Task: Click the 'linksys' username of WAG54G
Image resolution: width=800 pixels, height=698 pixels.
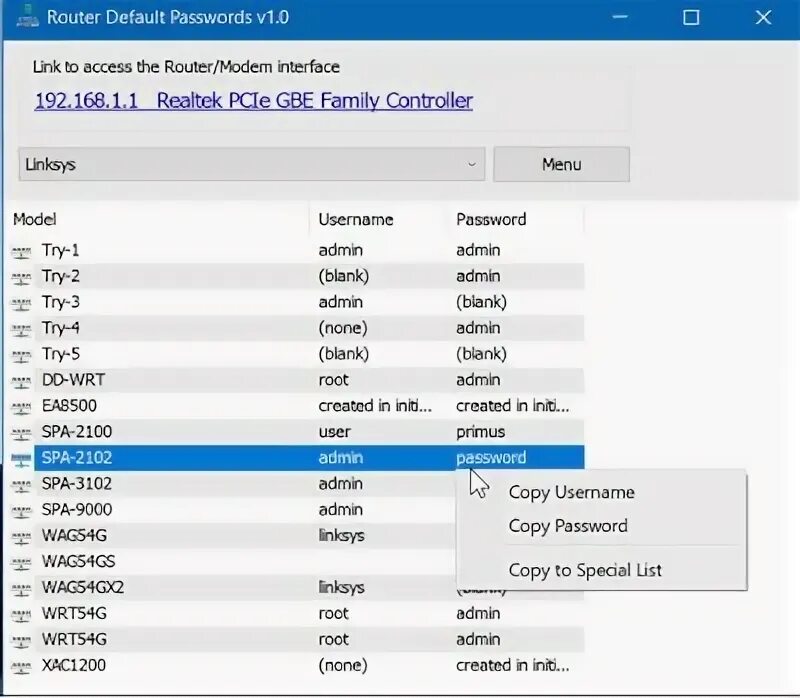Action: pos(341,536)
